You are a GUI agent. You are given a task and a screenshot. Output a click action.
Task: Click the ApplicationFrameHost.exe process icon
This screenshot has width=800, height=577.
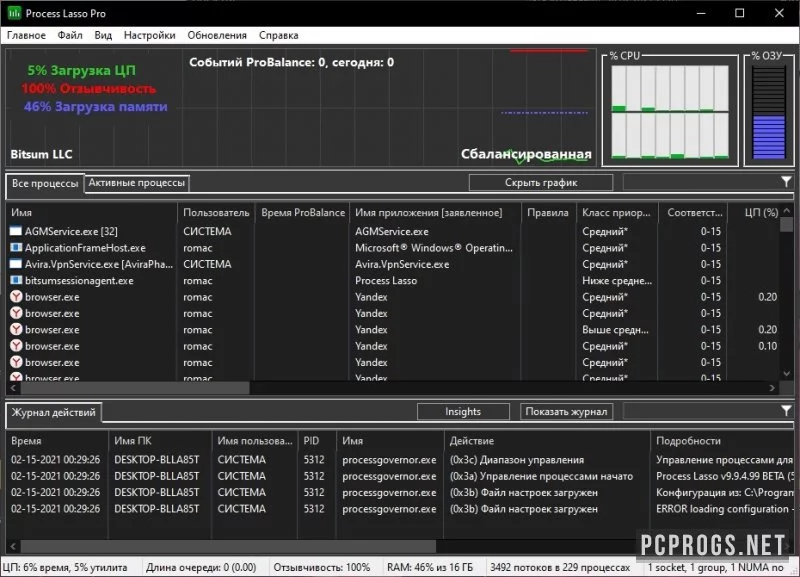[x=16, y=247]
